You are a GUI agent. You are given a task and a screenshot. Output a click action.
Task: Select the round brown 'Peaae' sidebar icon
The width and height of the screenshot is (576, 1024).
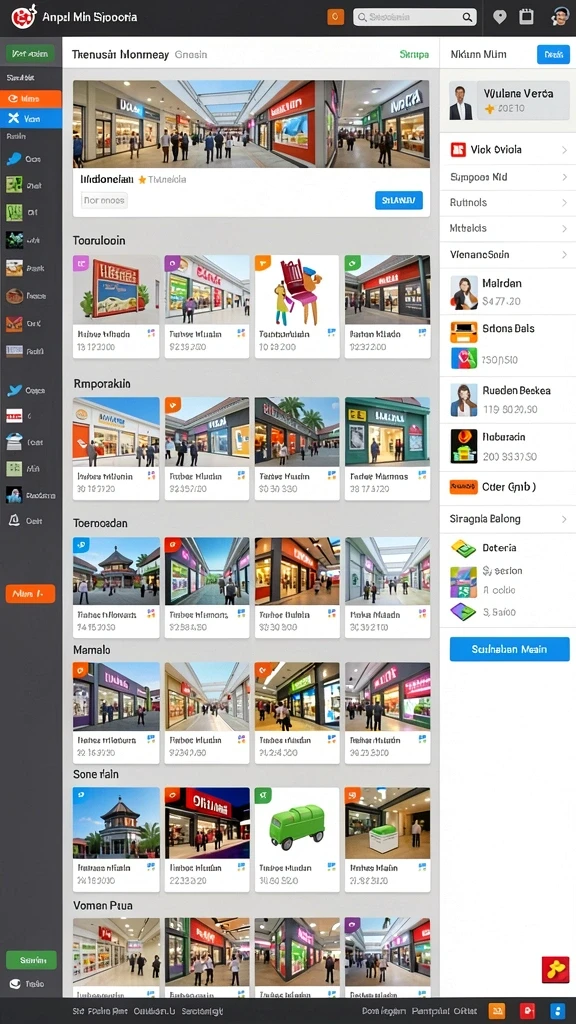tap(14, 296)
